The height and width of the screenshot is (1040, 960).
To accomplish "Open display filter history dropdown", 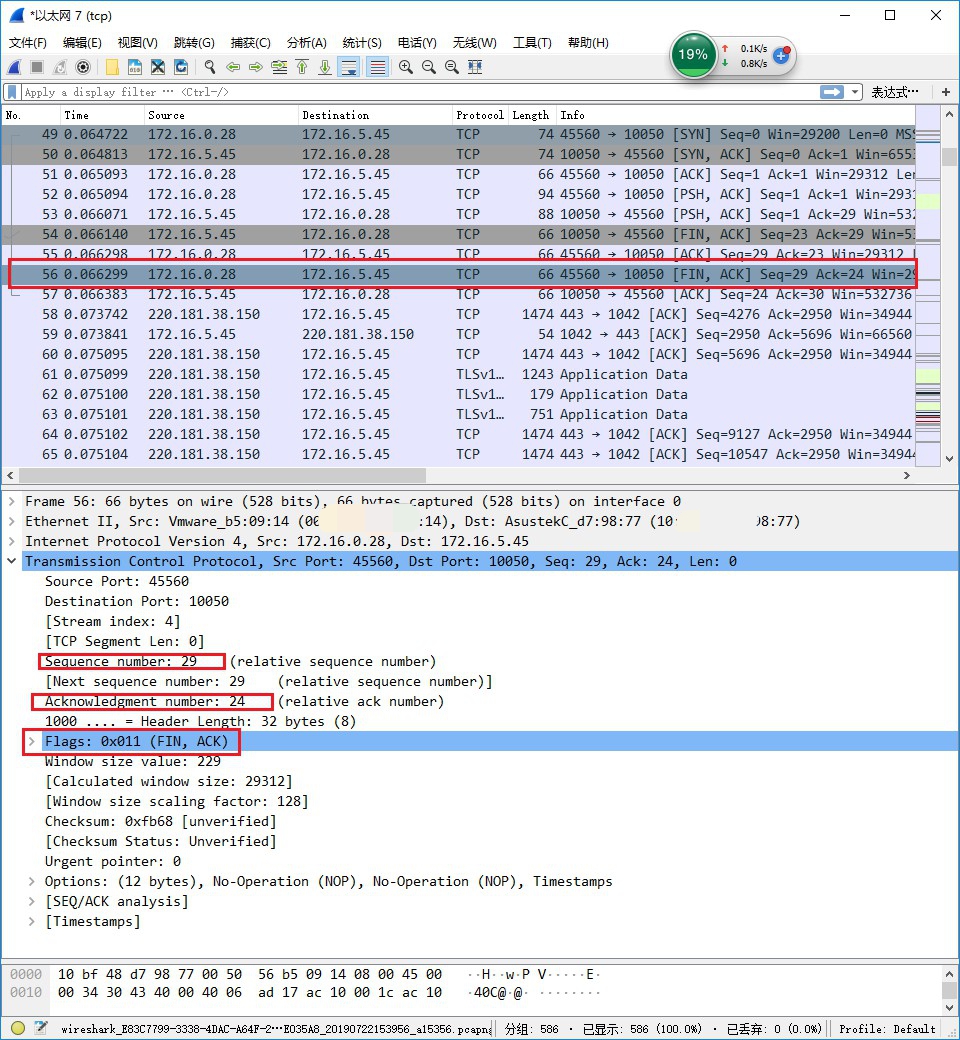I will pos(855,92).
